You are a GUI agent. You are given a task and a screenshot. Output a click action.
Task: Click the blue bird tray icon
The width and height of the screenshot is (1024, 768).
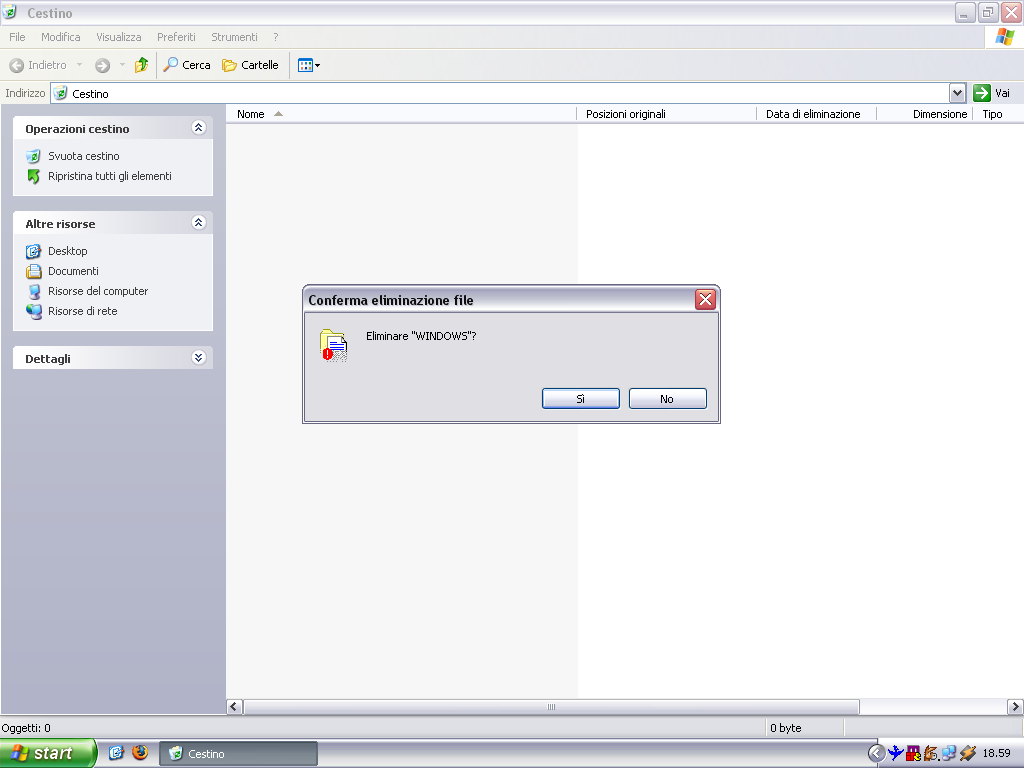pos(896,754)
